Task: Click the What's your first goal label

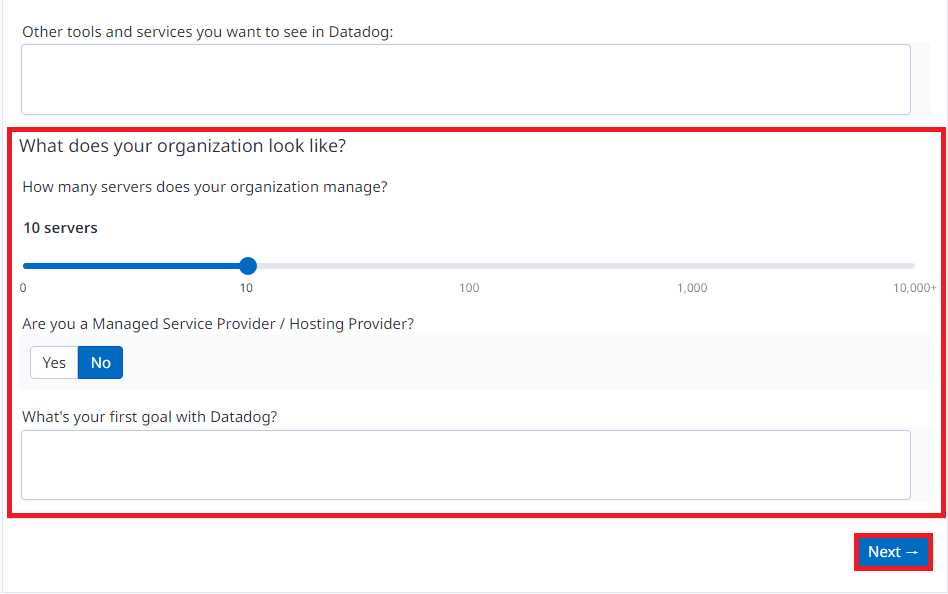Action: click(150, 417)
